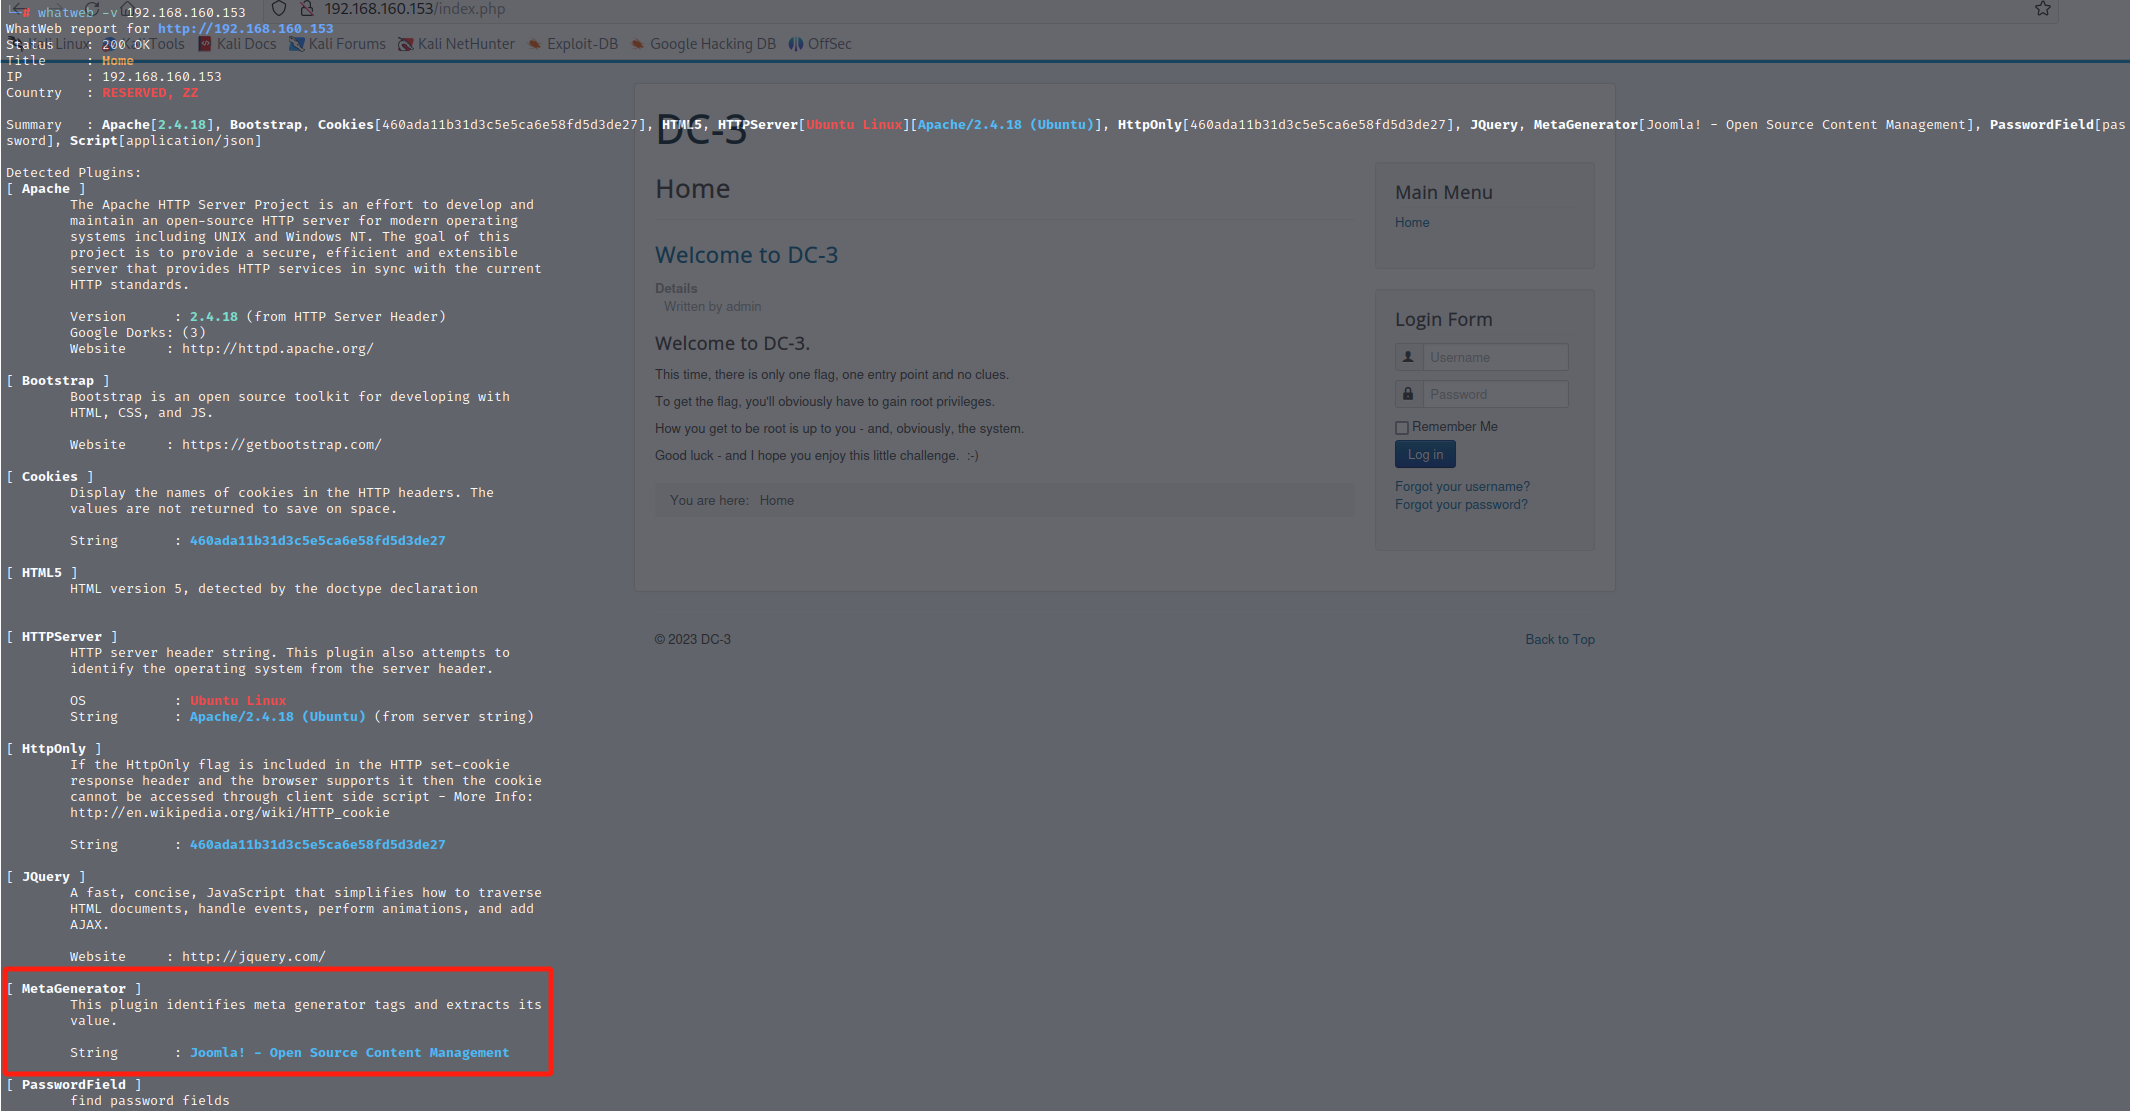Click the Back to Top link

1559,639
